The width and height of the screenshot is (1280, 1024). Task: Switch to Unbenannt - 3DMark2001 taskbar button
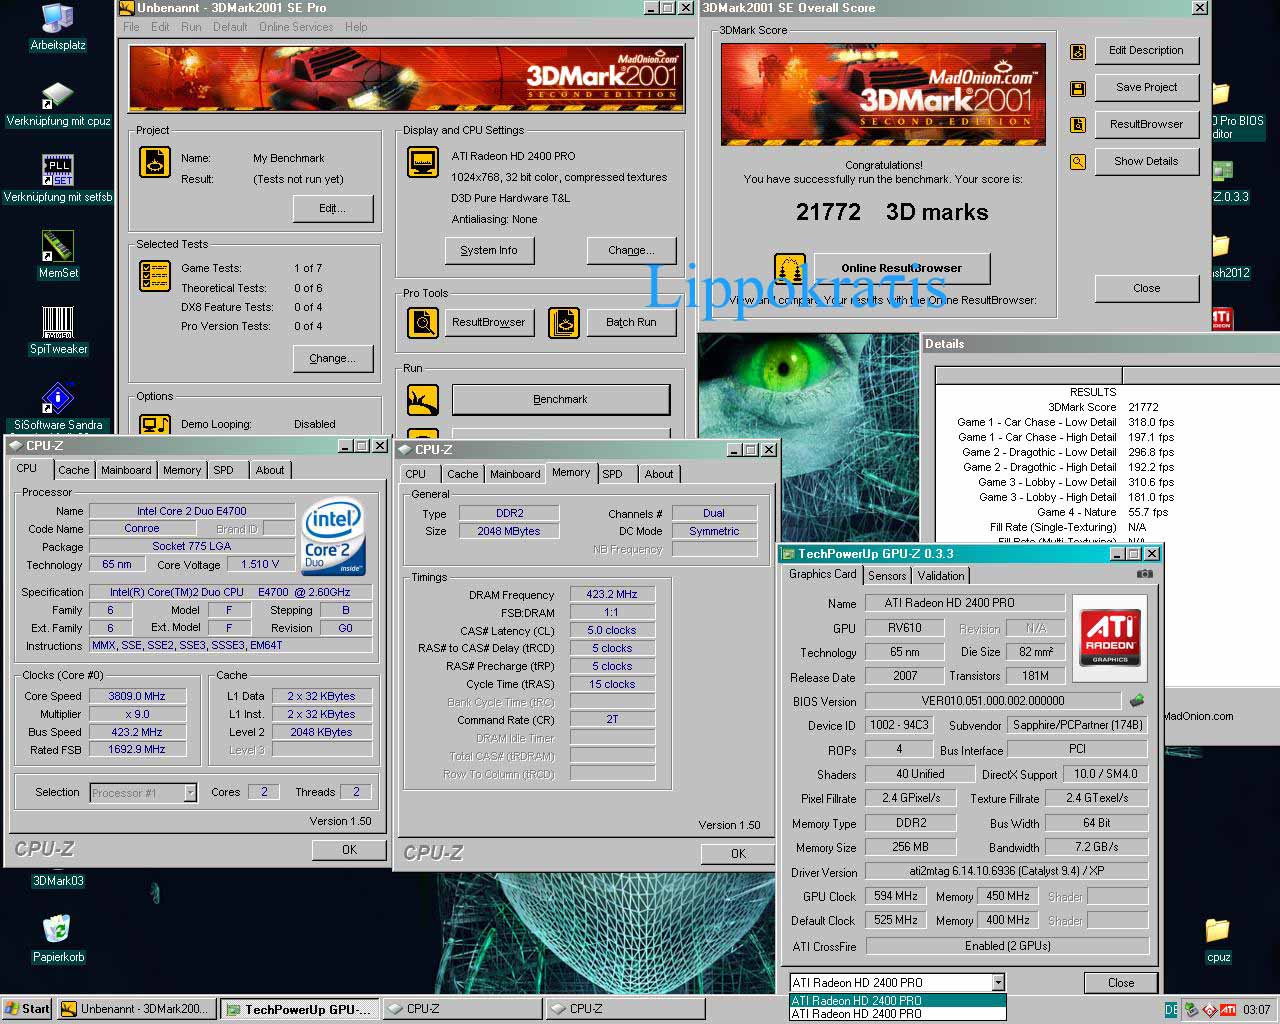[x=136, y=1009]
